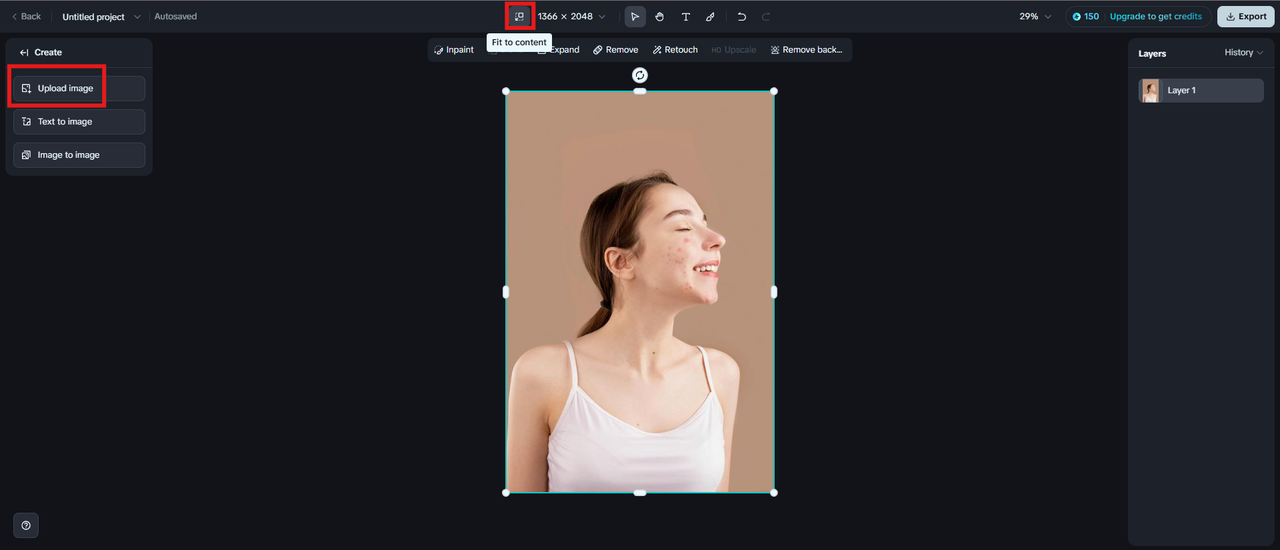Expand the Untitled project name menu
Screen dimensions: 1280x550
pyautogui.click(x=101, y=17)
